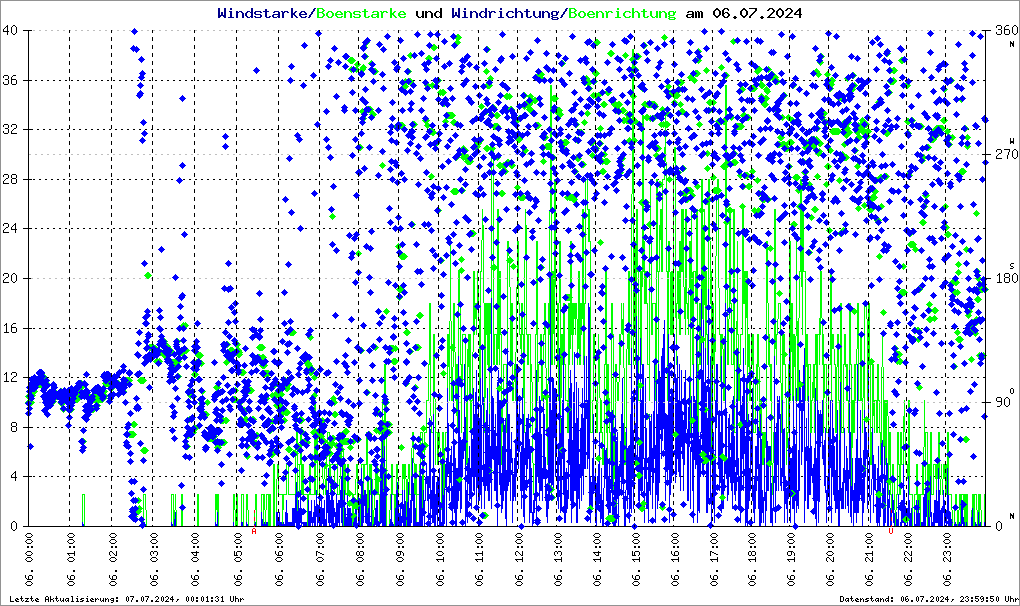This screenshot has height=606, width=1020.
Task: Click the 'W' compass letter above 270
Action: tap(1012, 141)
